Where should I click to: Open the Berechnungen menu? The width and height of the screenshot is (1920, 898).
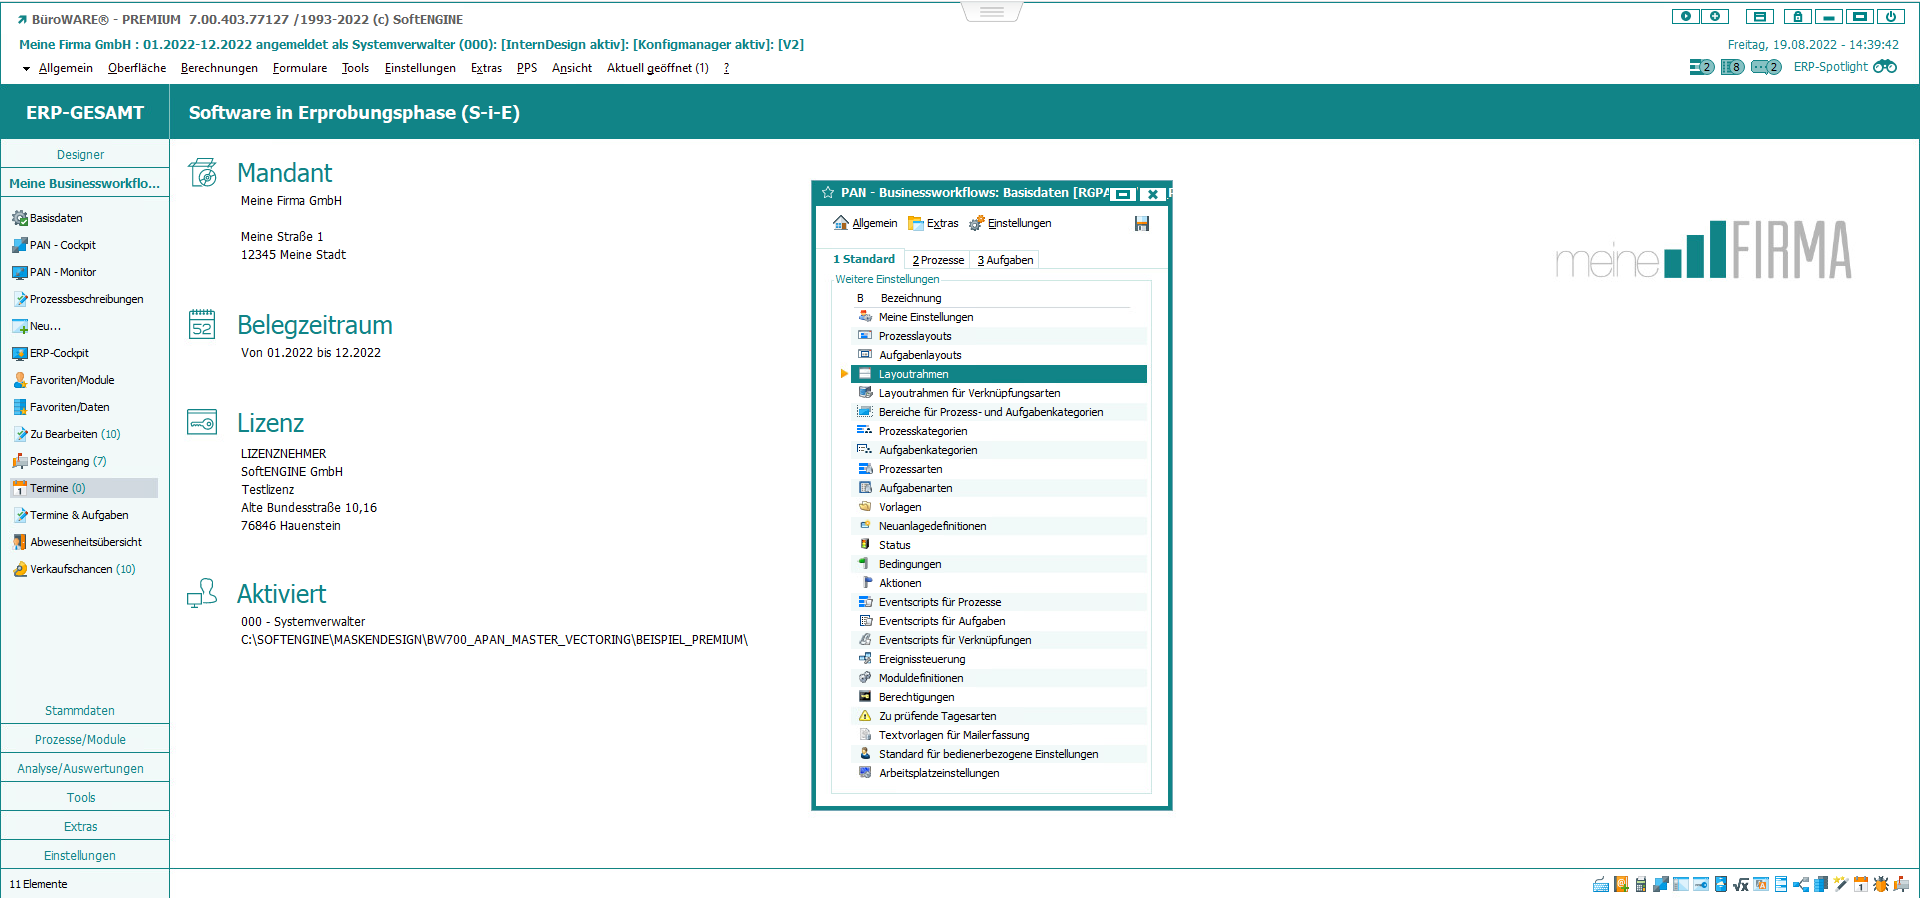(219, 68)
